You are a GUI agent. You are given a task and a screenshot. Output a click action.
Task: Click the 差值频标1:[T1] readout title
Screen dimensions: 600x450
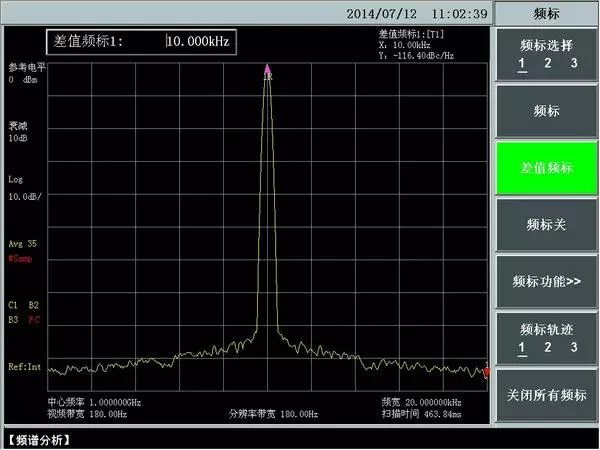(x=411, y=34)
